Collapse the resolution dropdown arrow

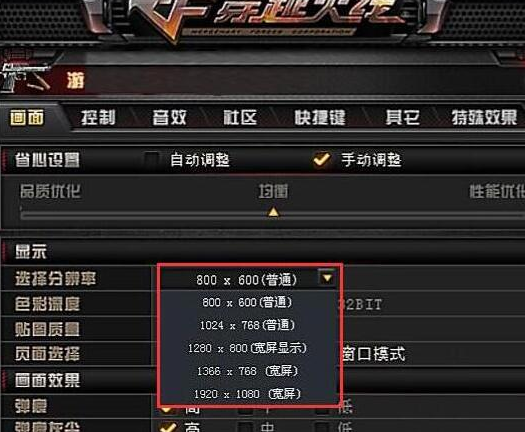[327, 277]
